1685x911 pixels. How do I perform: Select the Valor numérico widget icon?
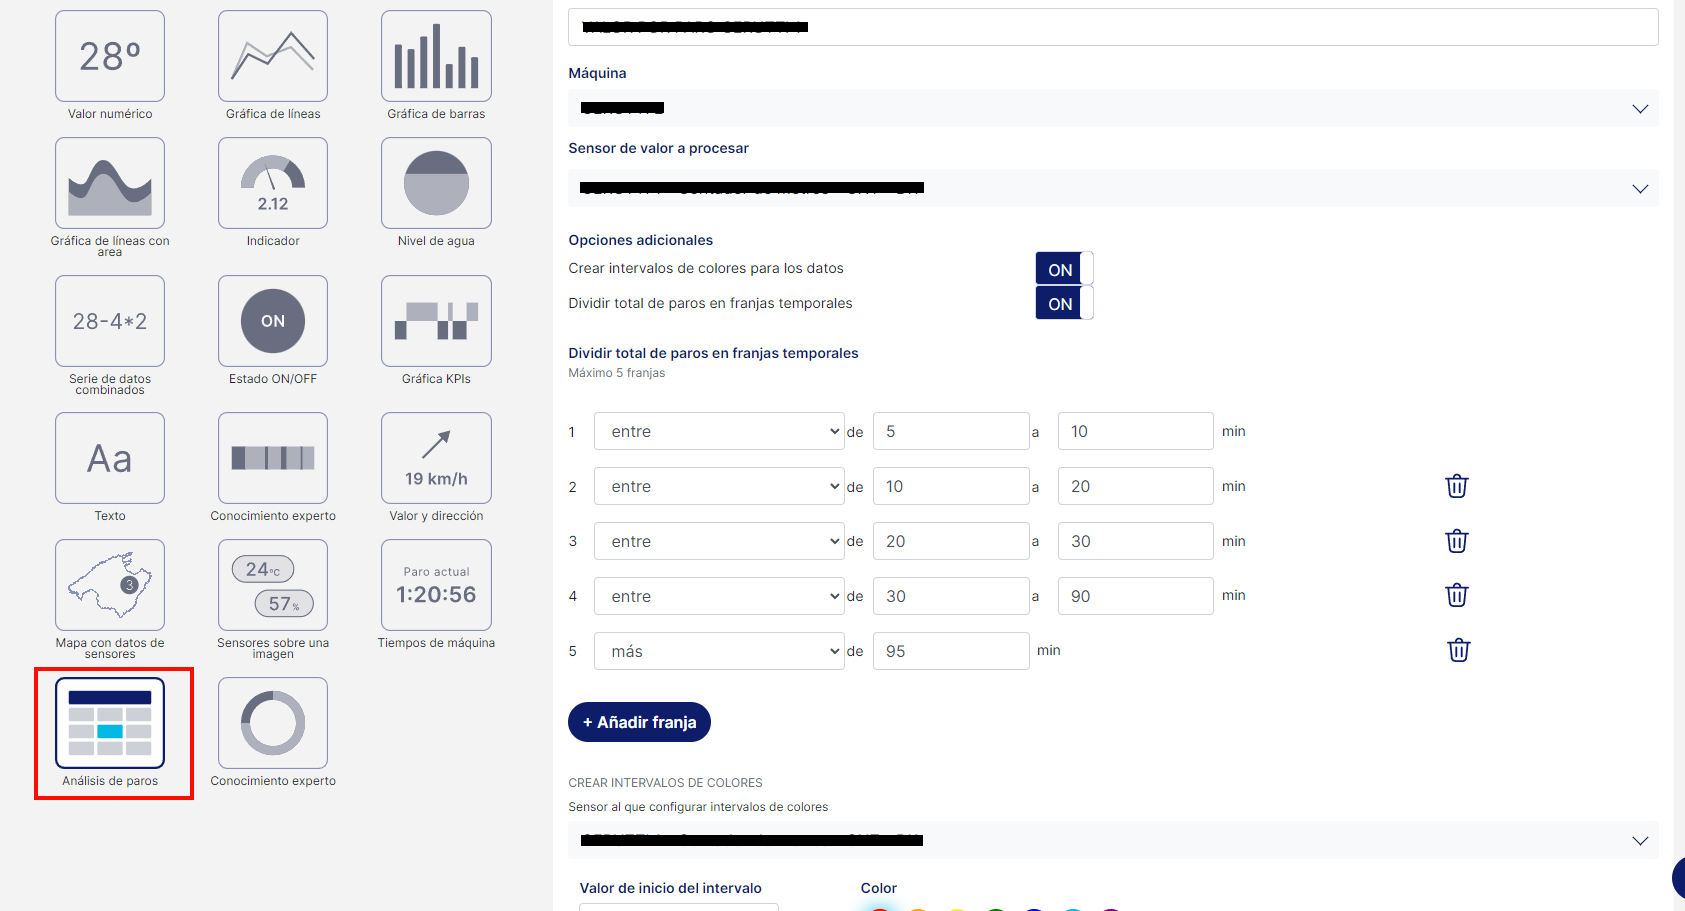point(110,57)
